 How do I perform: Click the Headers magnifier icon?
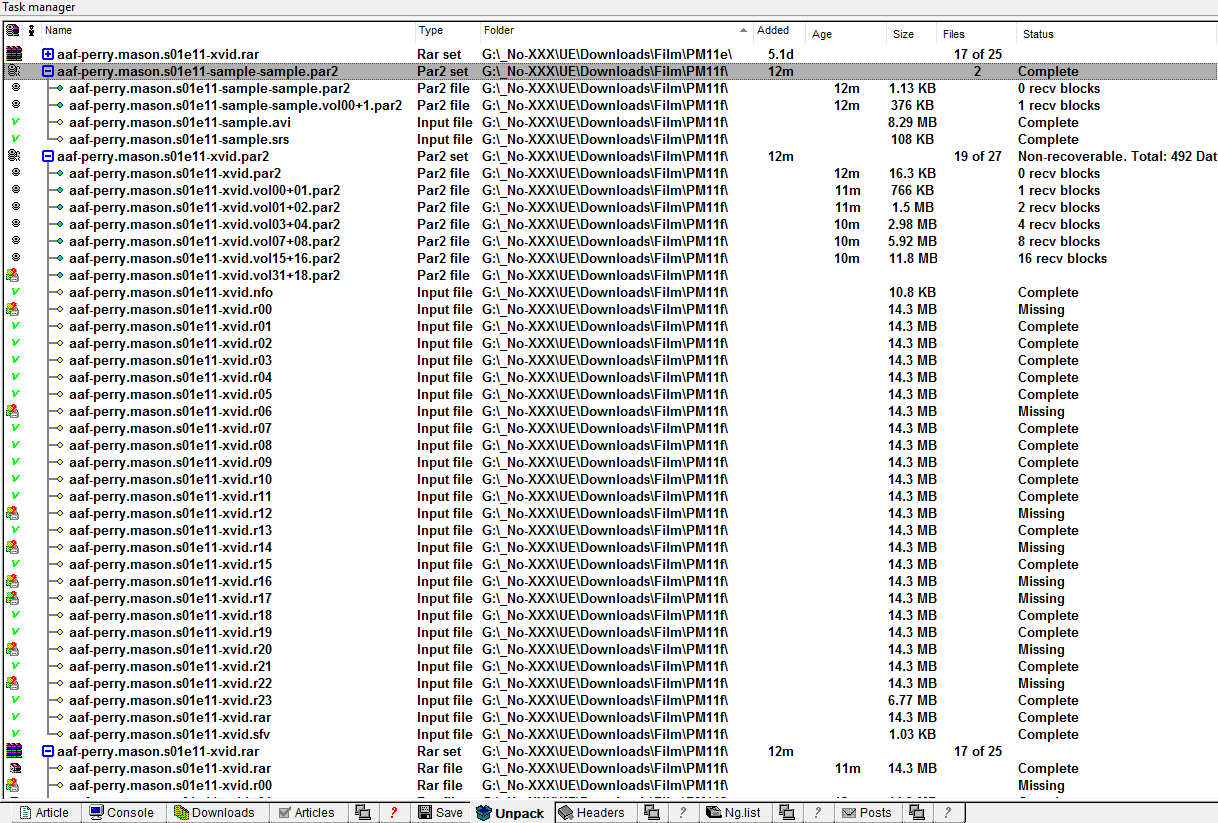tap(565, 812)
